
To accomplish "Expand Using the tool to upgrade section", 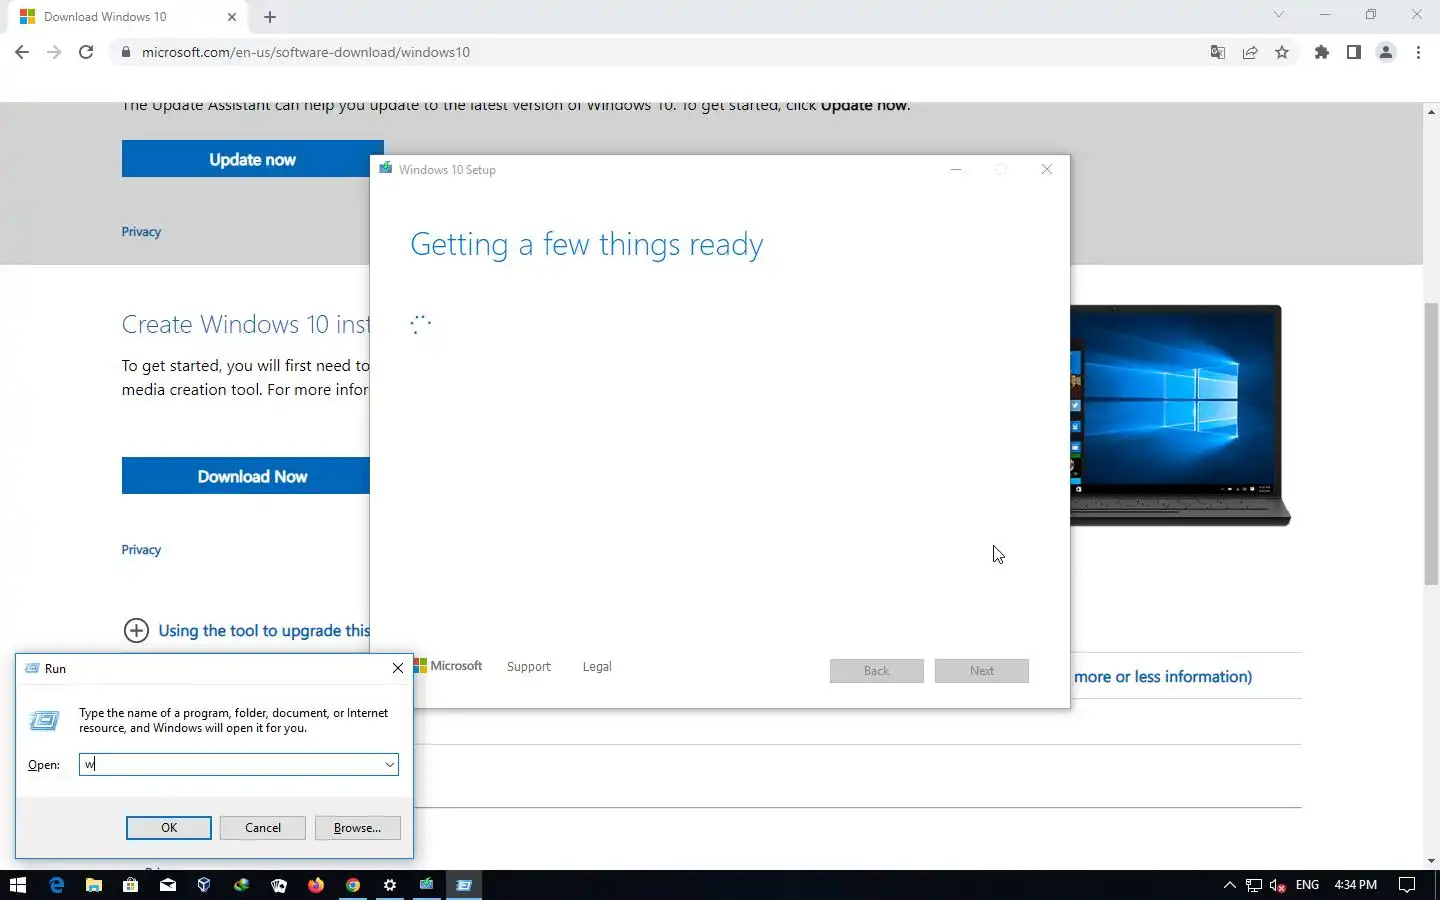I will [x=246, y=630].
